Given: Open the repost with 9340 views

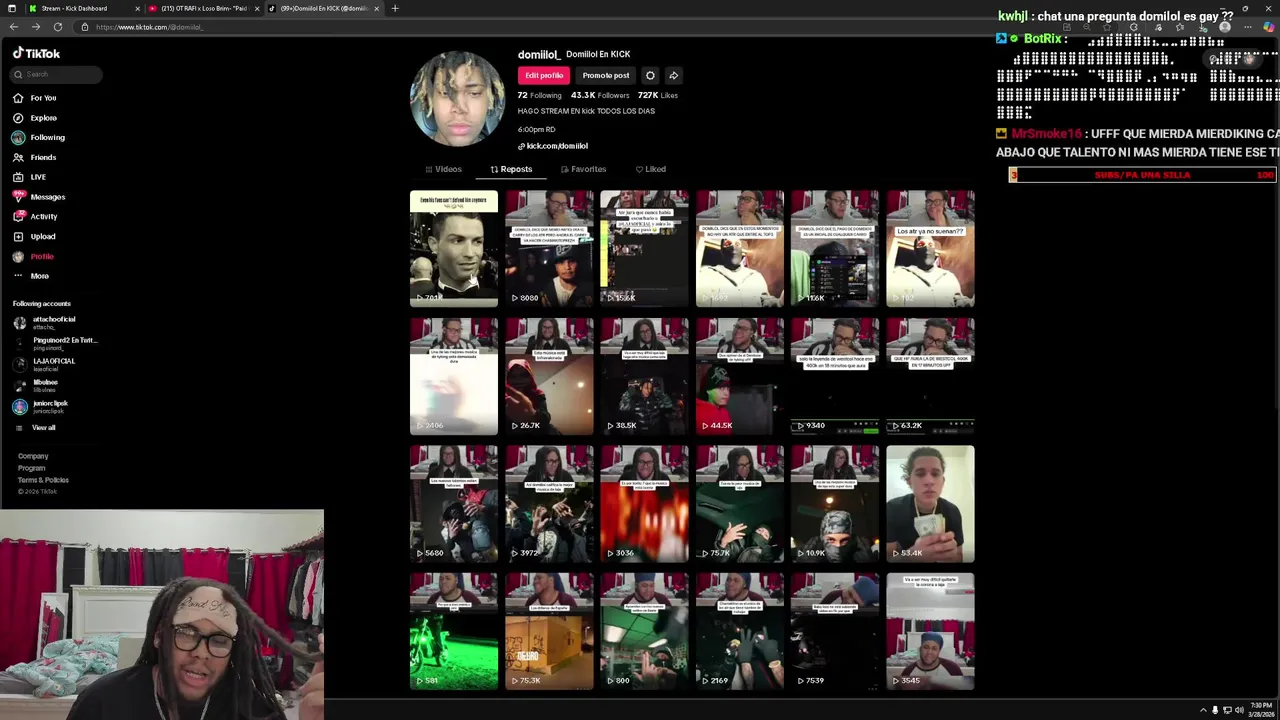Looking at the screenshot, I should click(835, 376).
